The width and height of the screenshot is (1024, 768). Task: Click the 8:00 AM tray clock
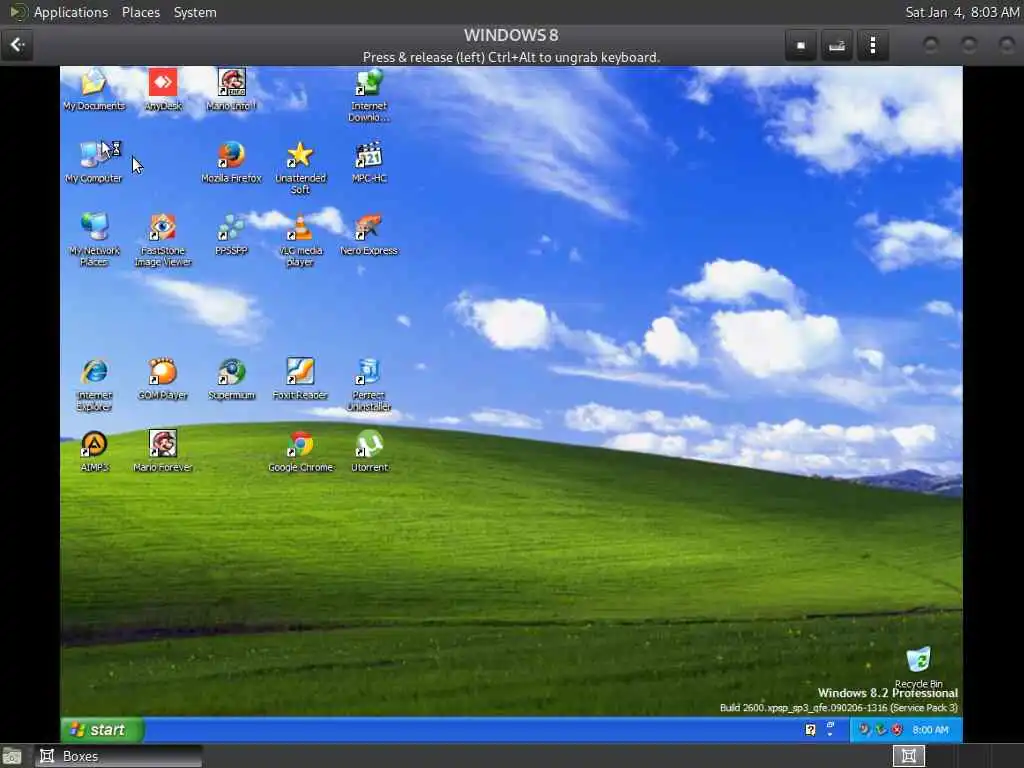click(930, 730)
